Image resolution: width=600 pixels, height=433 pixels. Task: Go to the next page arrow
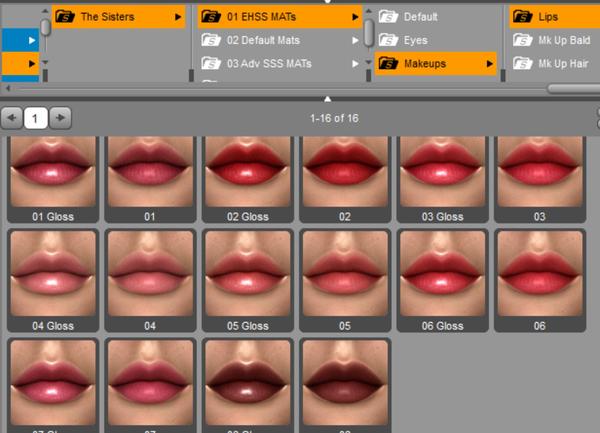tap(60, 118)
